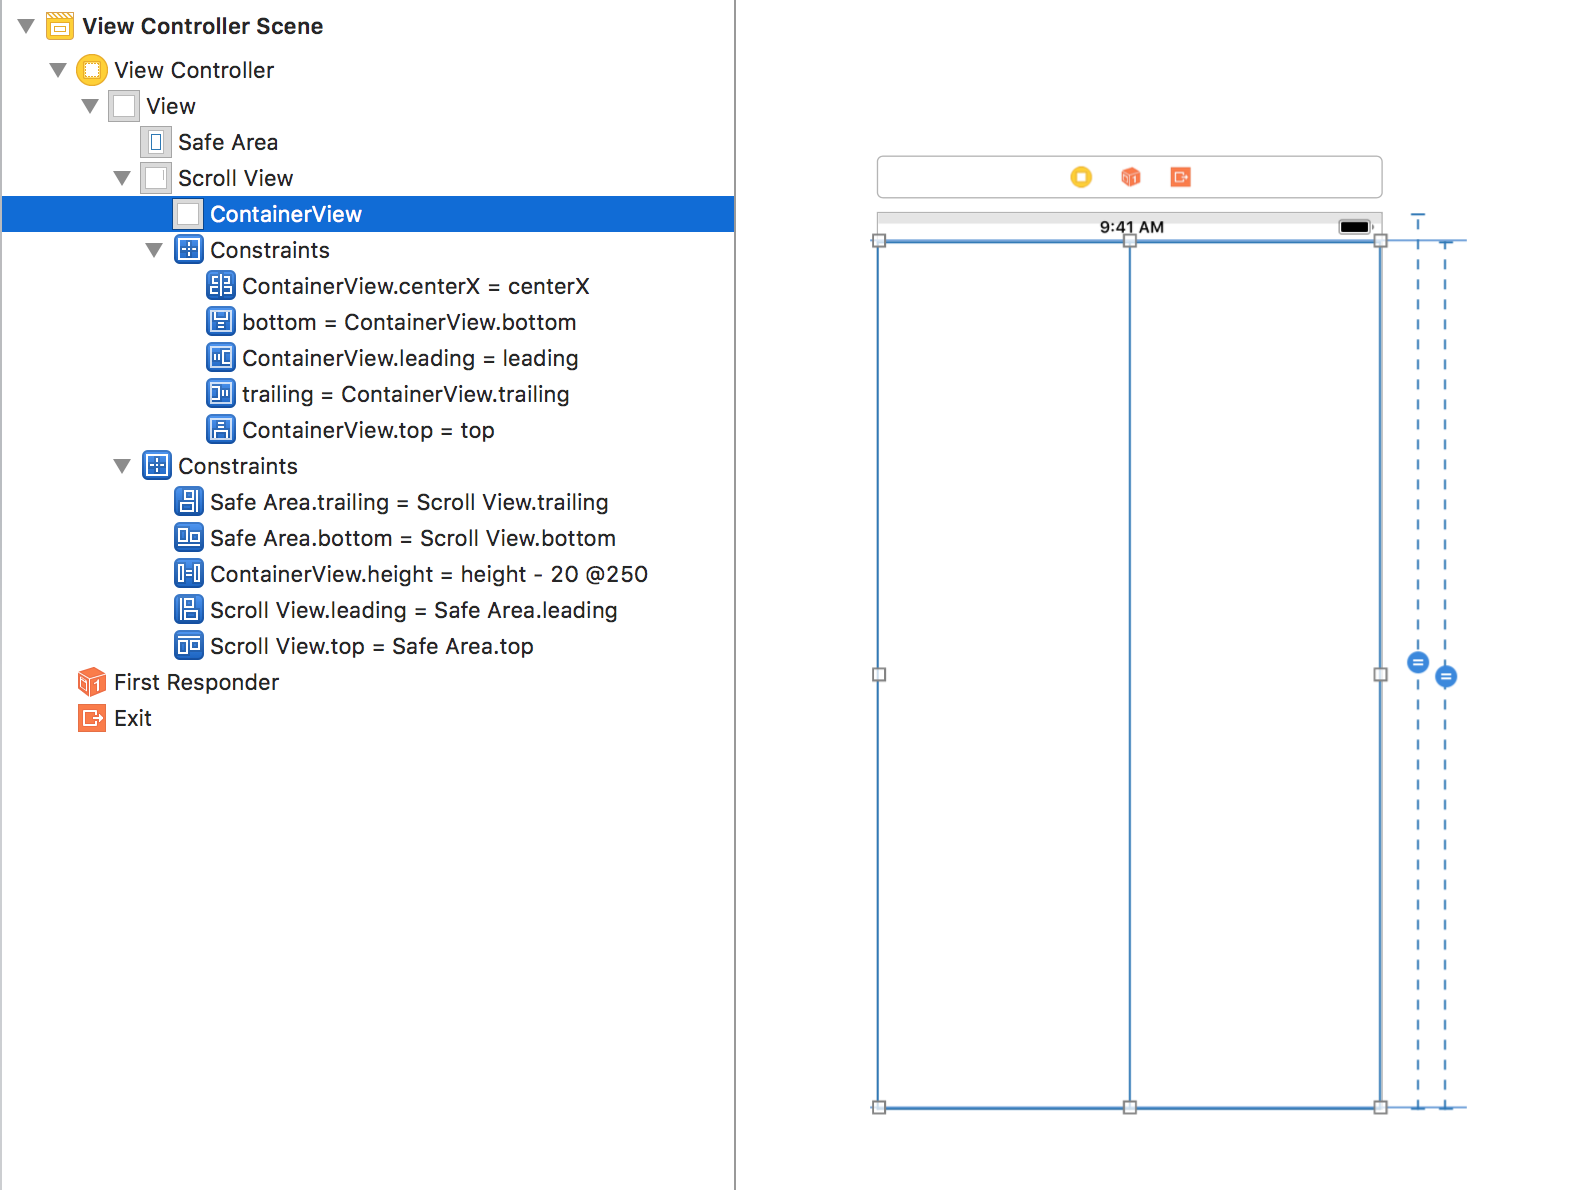Image resolution: width=1584 pixels, height=1190 pixels.
Task: Click the left-middle resize handle on canvas
Action: (879, 675)
